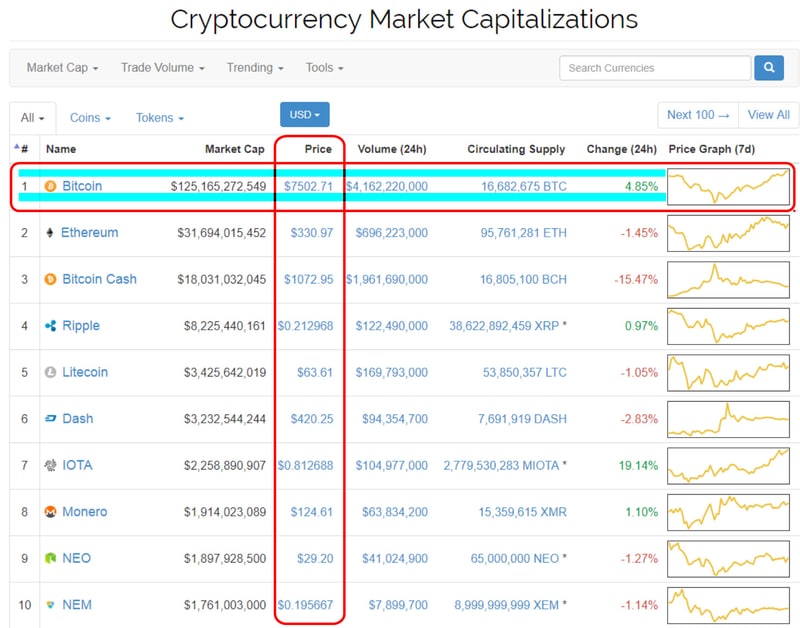Switch to the Coins tab
800x628 pixels.
point(90,118)
